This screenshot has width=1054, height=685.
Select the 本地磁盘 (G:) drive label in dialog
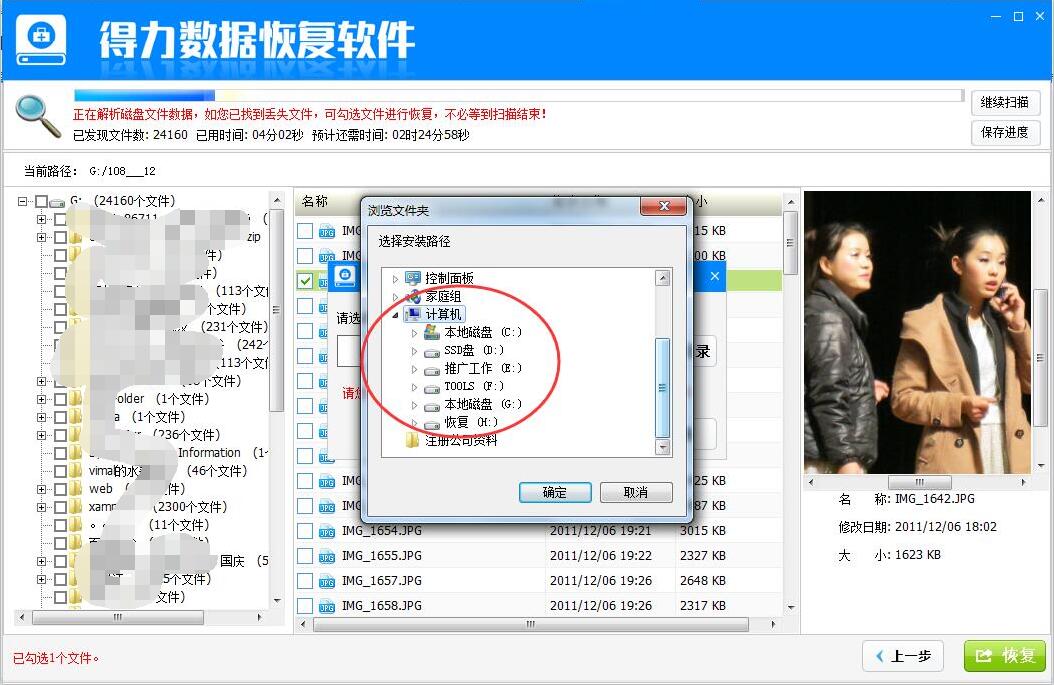tap(483, 404)
